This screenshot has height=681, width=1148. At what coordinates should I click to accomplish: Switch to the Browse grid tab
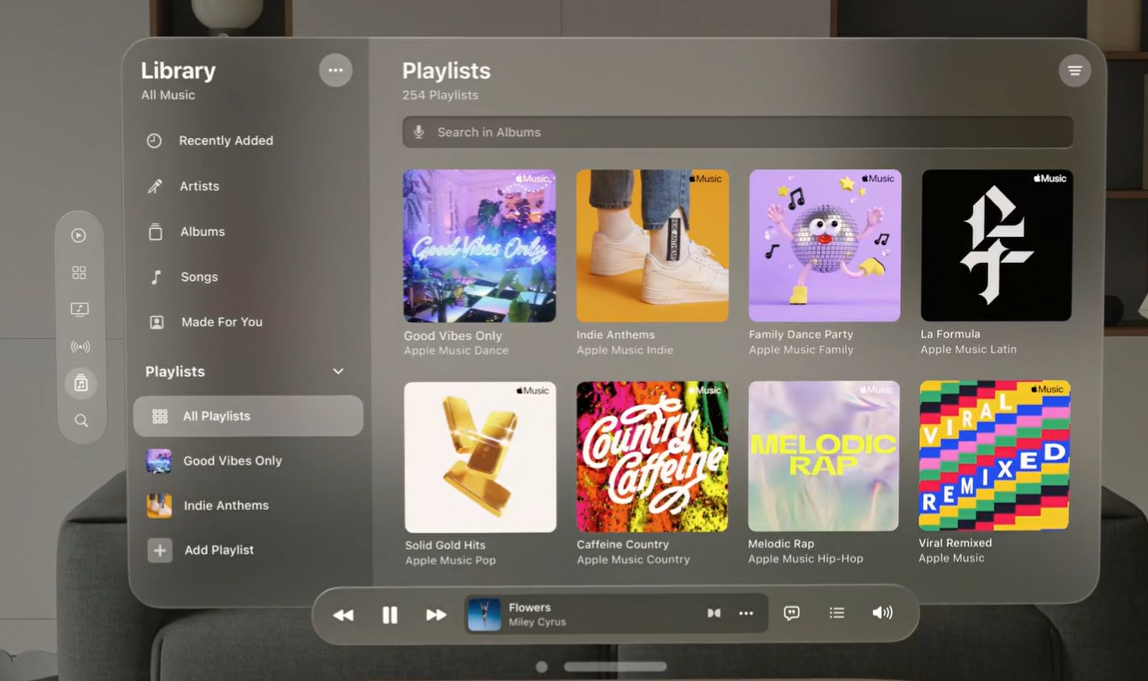click(79, 272)
